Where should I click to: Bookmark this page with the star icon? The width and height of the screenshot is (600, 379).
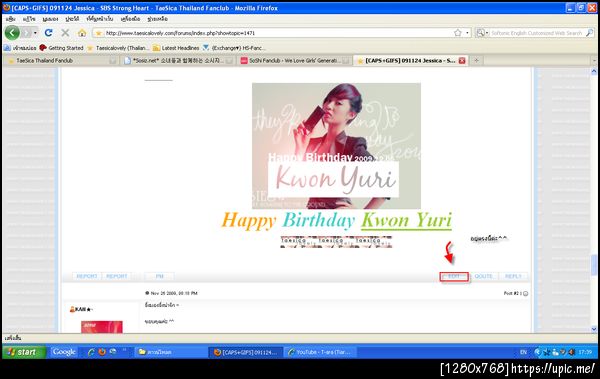(458, 33)
